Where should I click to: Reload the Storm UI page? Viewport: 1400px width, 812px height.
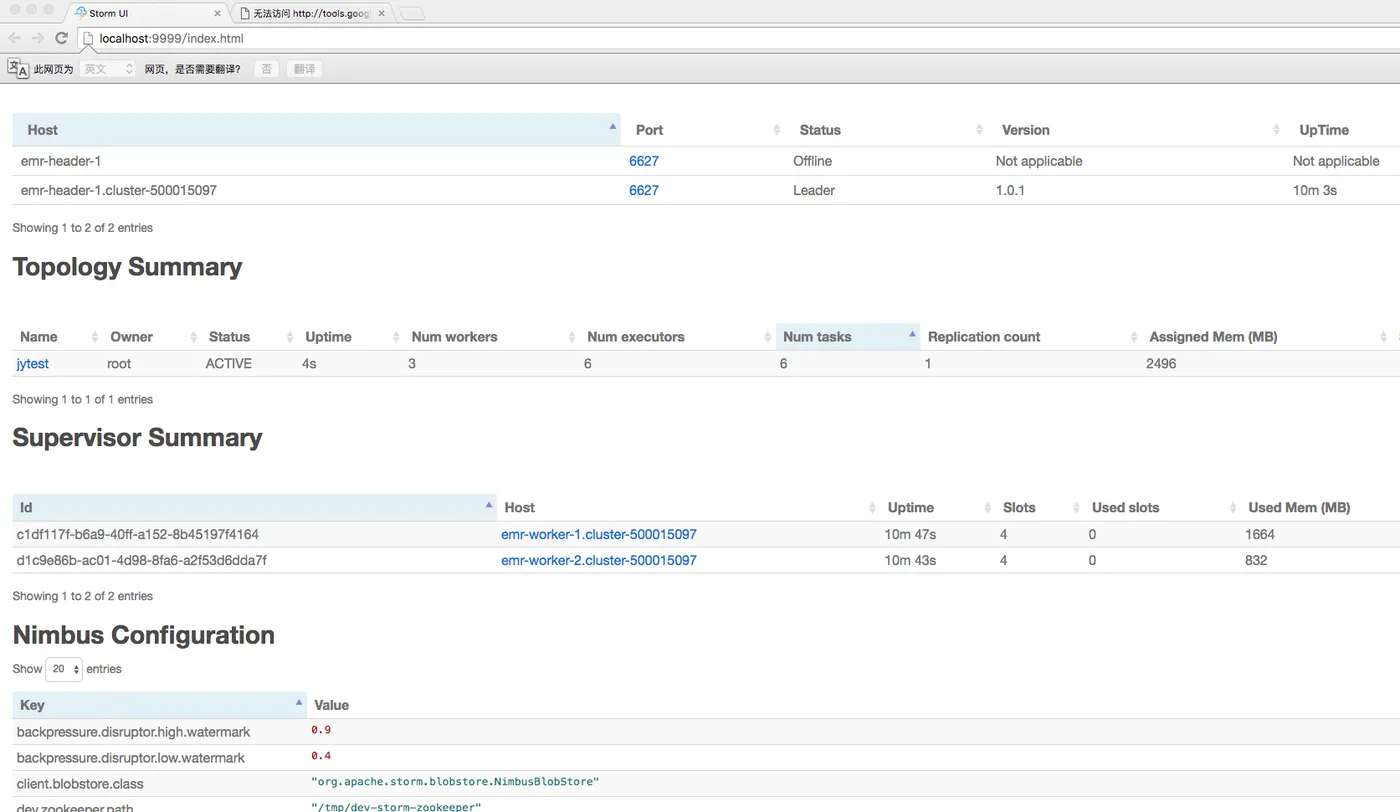click(61, 38)
